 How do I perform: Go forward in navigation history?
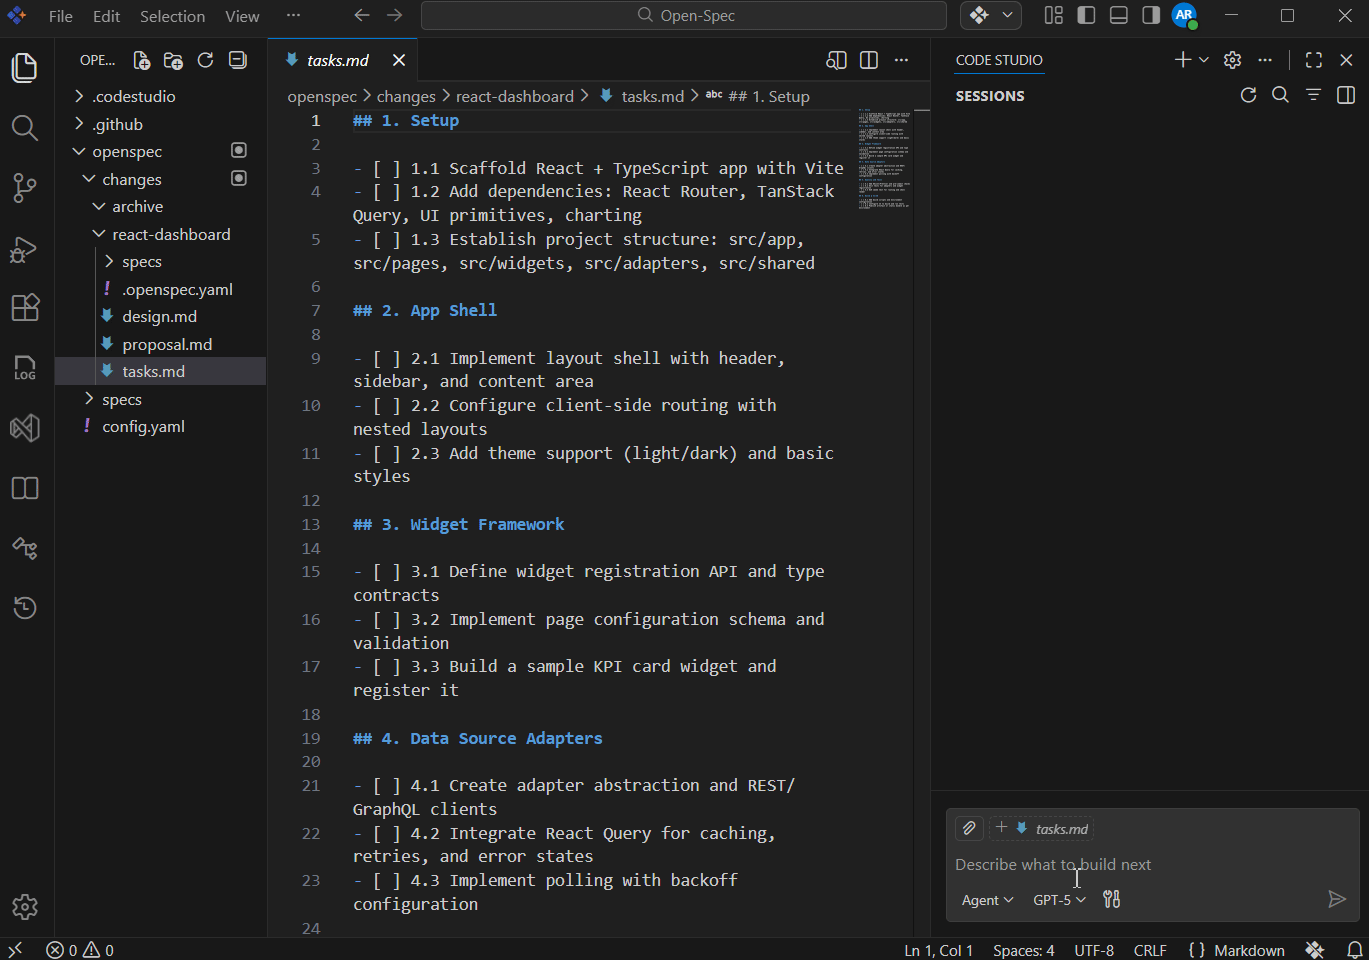[395, 15]
